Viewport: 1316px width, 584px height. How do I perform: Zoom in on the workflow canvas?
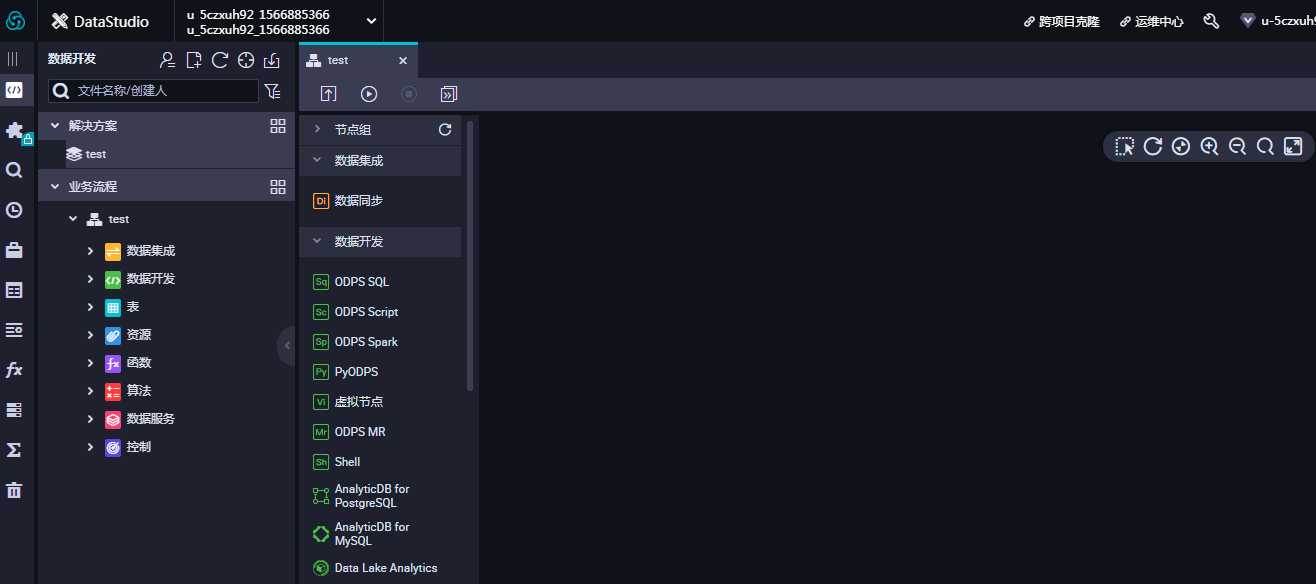(x=1209, y=147)
